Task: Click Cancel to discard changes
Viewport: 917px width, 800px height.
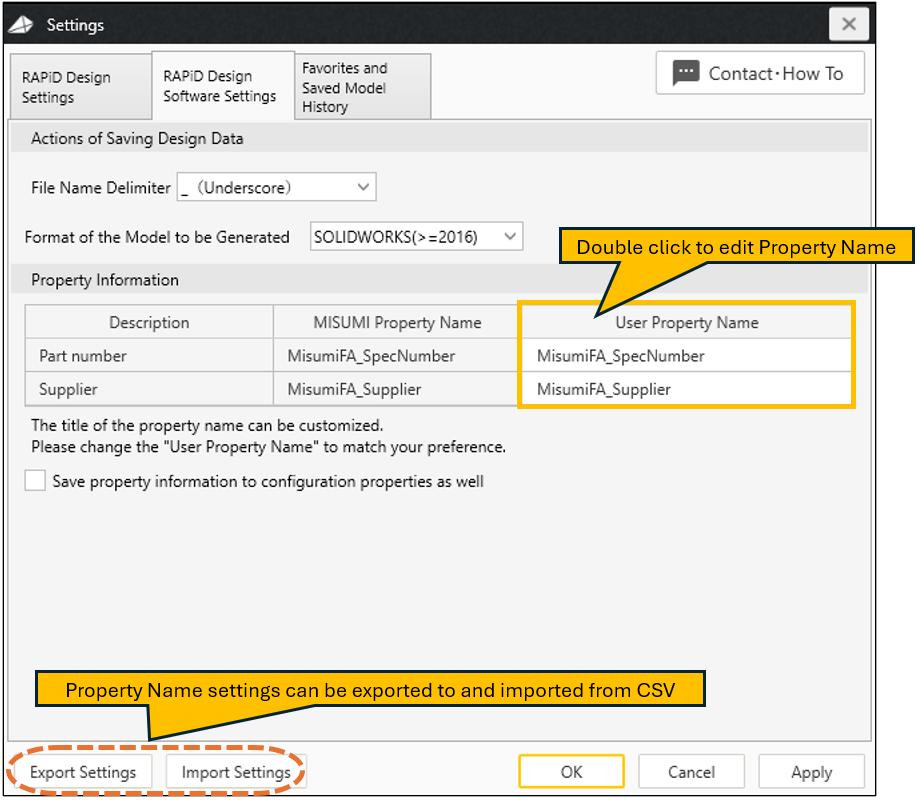Action: point(691,772)
